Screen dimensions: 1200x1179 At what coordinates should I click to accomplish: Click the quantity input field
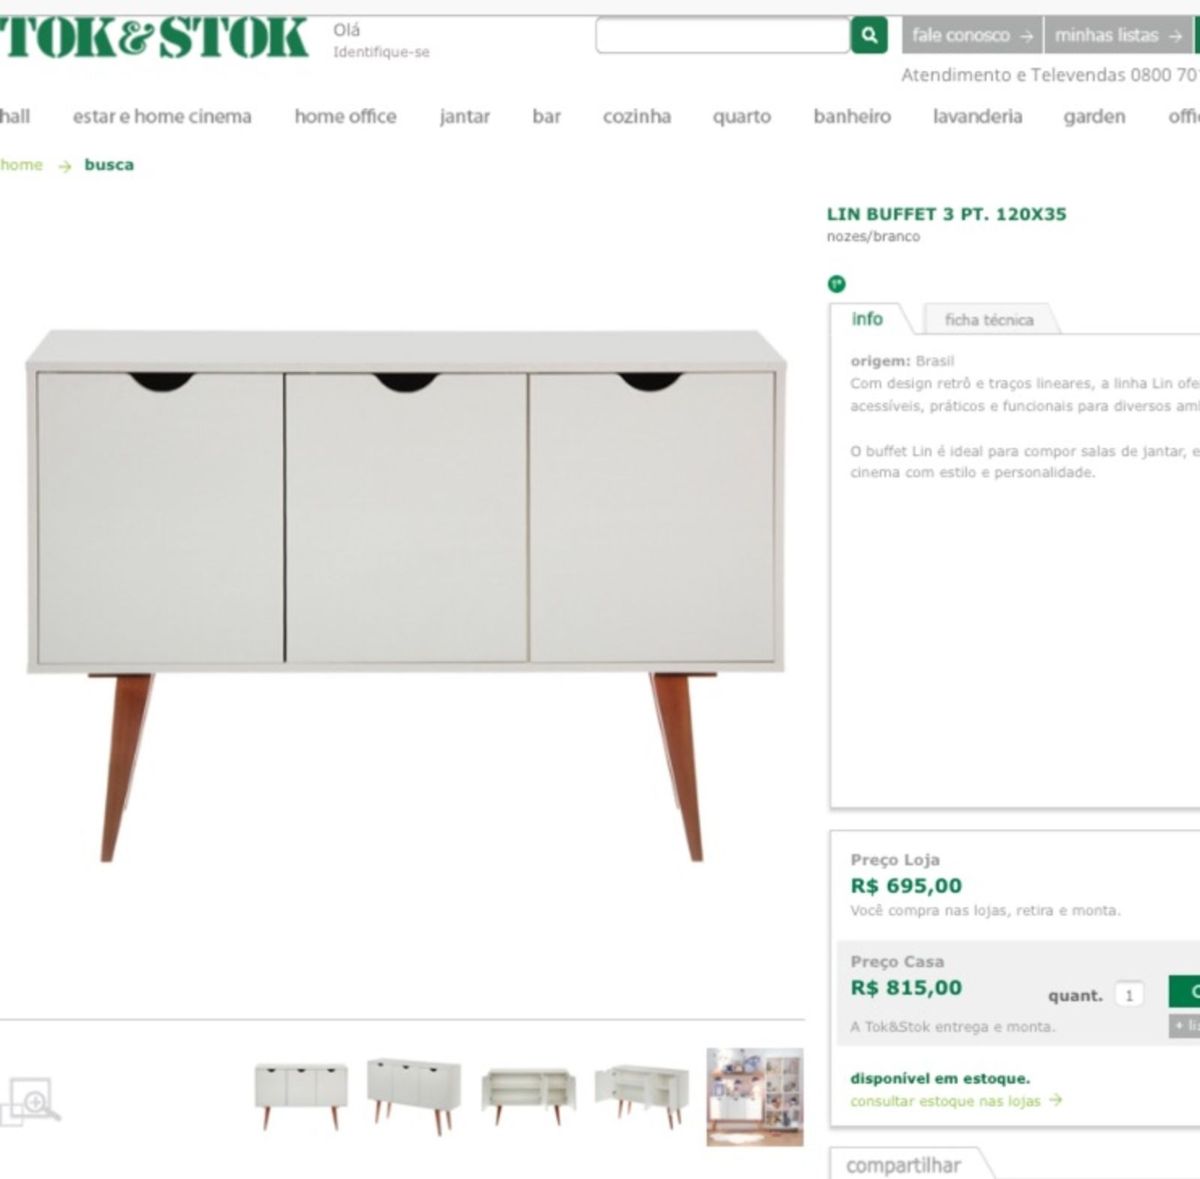pyautogui.click(x=1129, y=995)
